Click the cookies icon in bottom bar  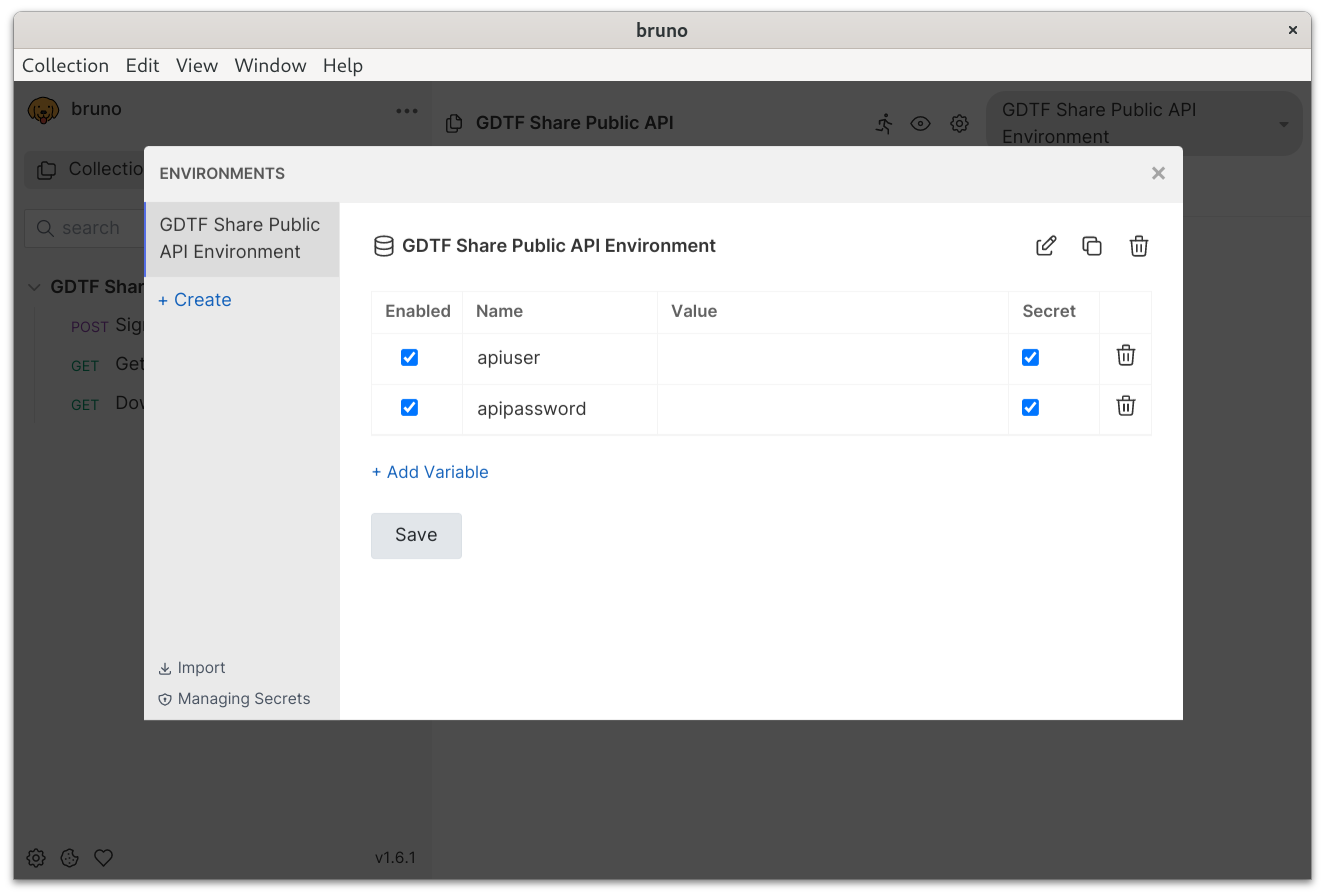coord(69,857)
